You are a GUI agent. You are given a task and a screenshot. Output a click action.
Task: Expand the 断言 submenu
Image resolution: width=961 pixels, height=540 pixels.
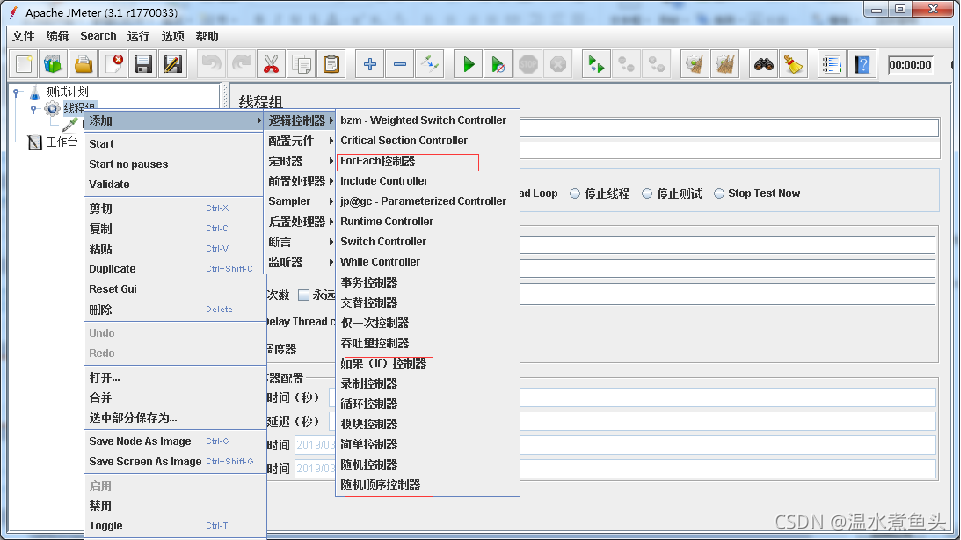(x=300, y=242)
